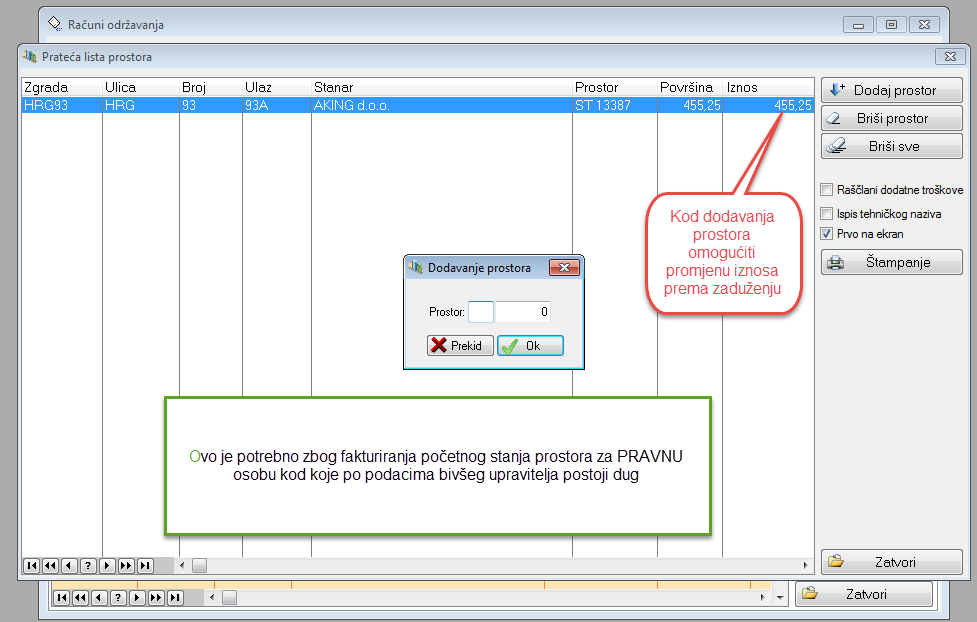Click Zatvori in Računi održavanja window
977x622 pixels.
point(864,594)
